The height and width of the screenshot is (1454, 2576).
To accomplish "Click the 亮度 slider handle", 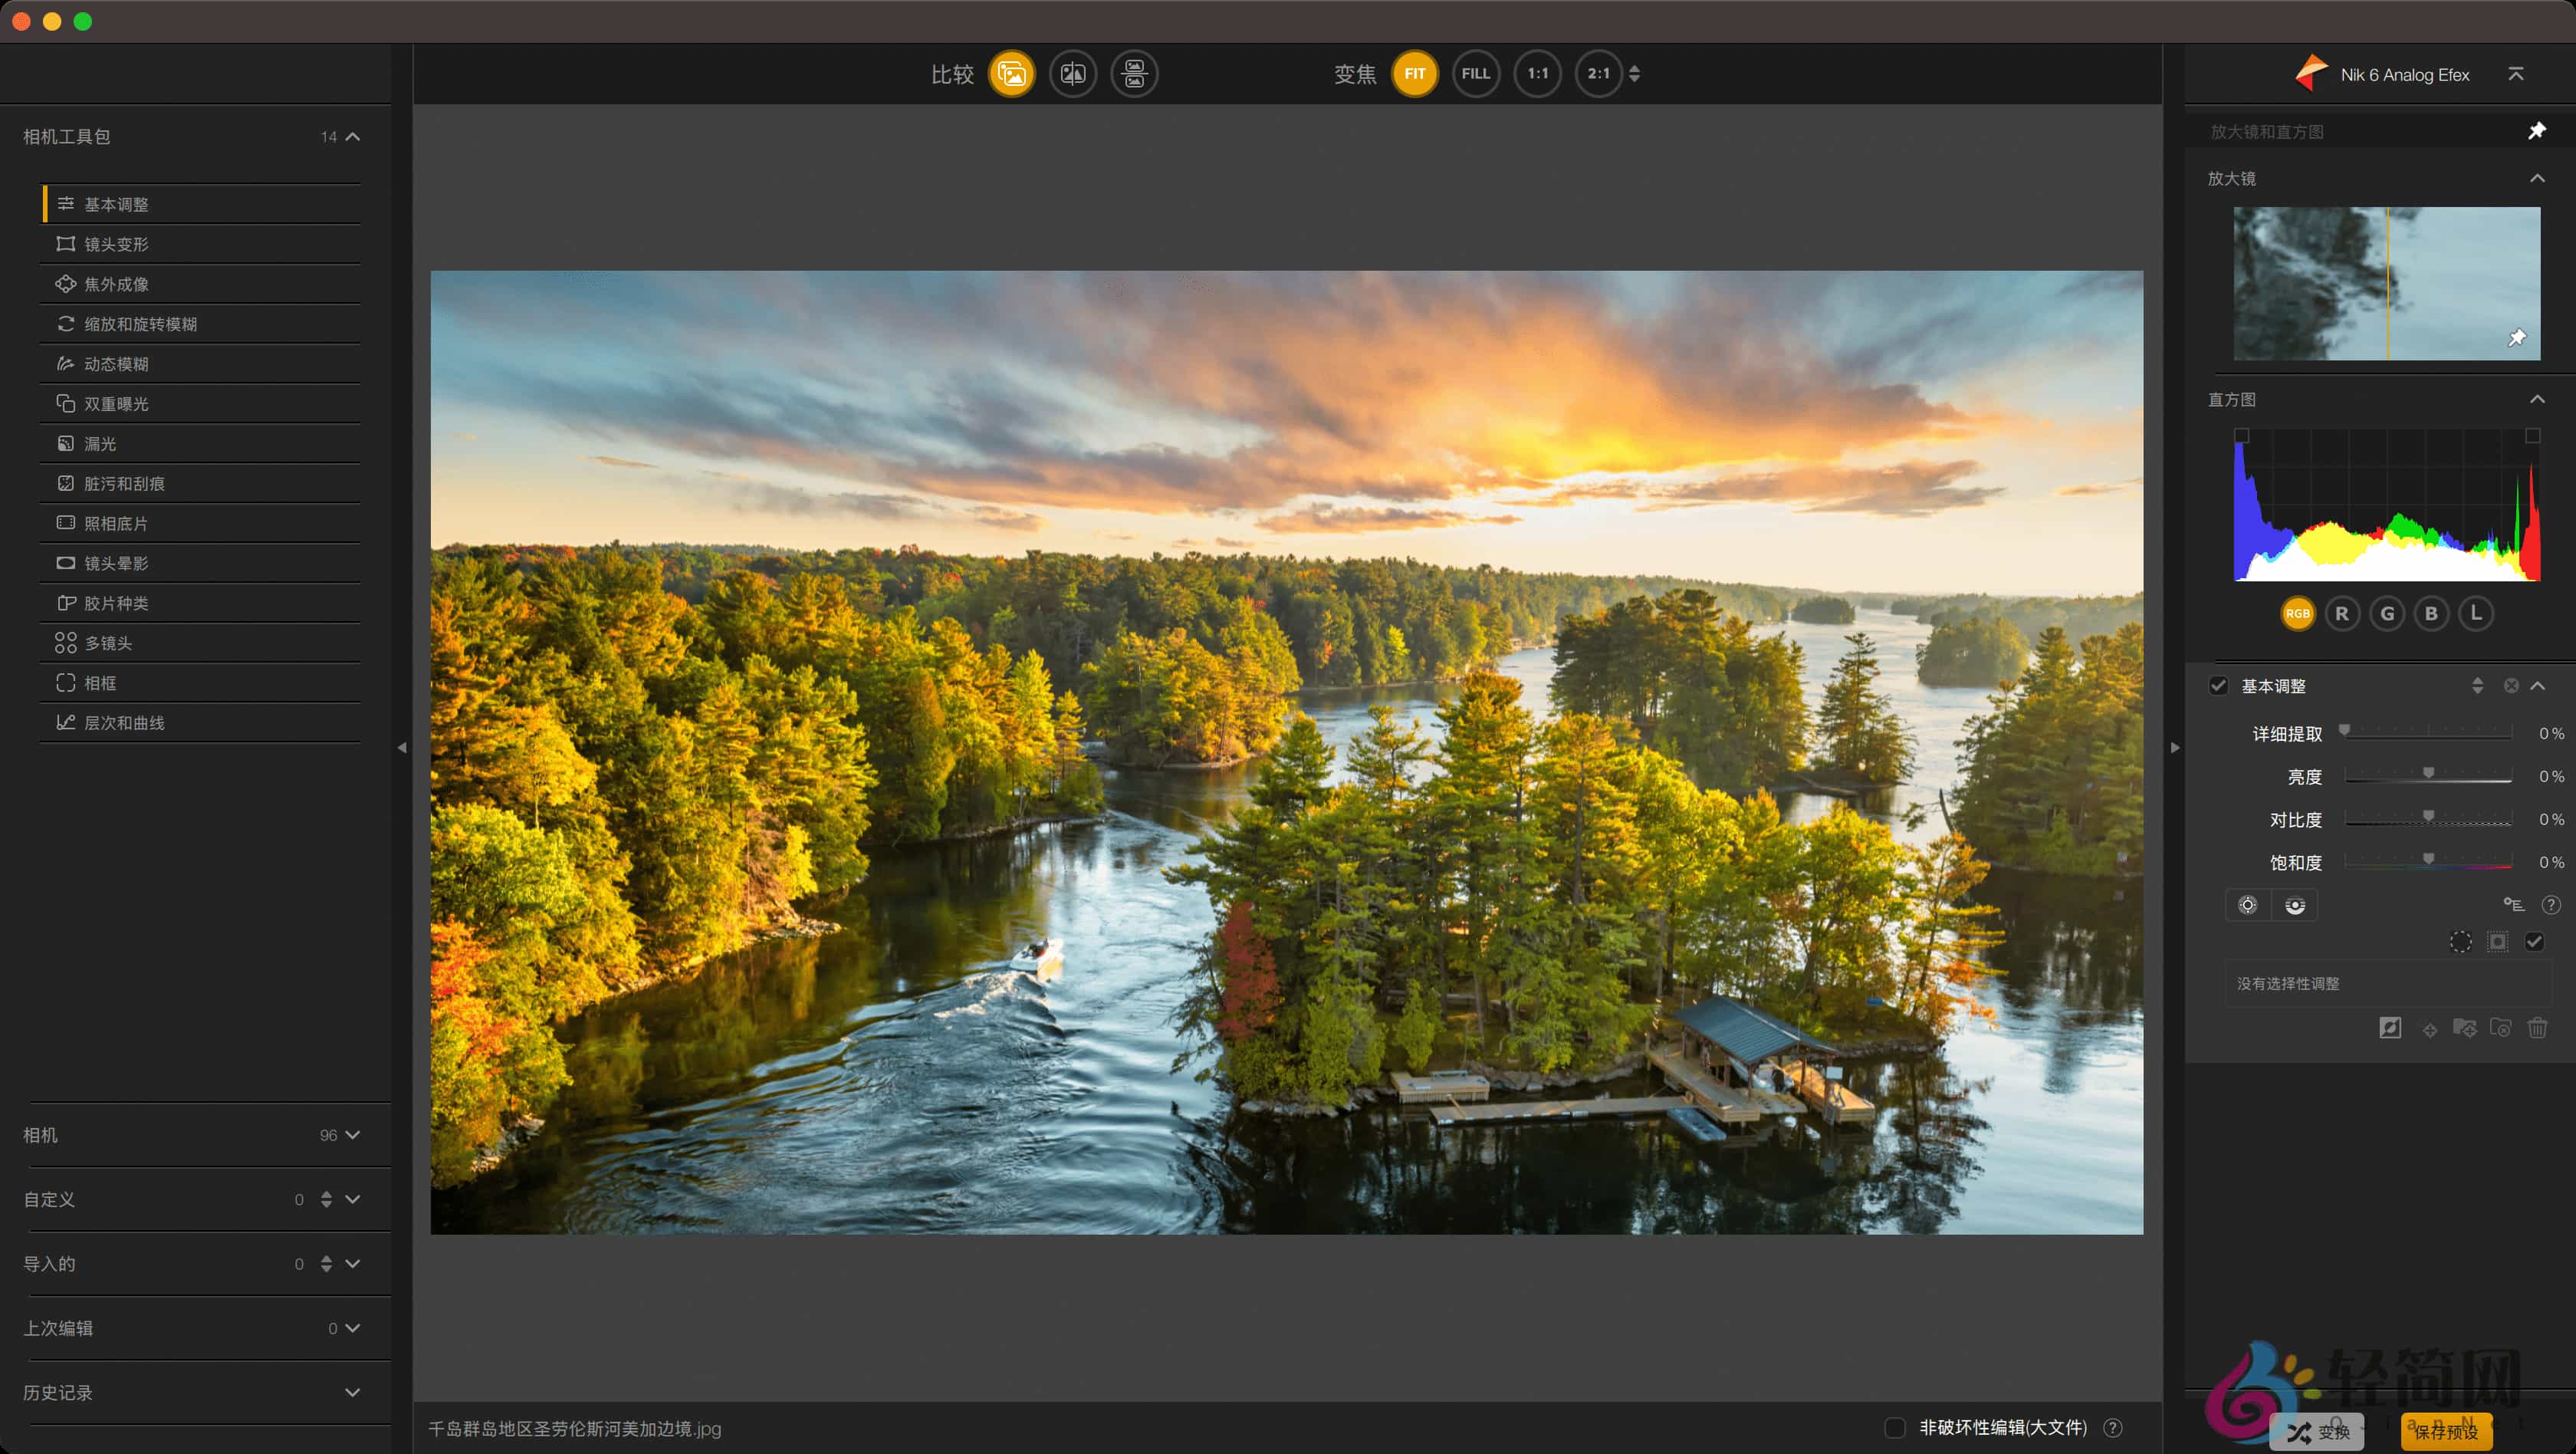I will [x=2428, y=773].
